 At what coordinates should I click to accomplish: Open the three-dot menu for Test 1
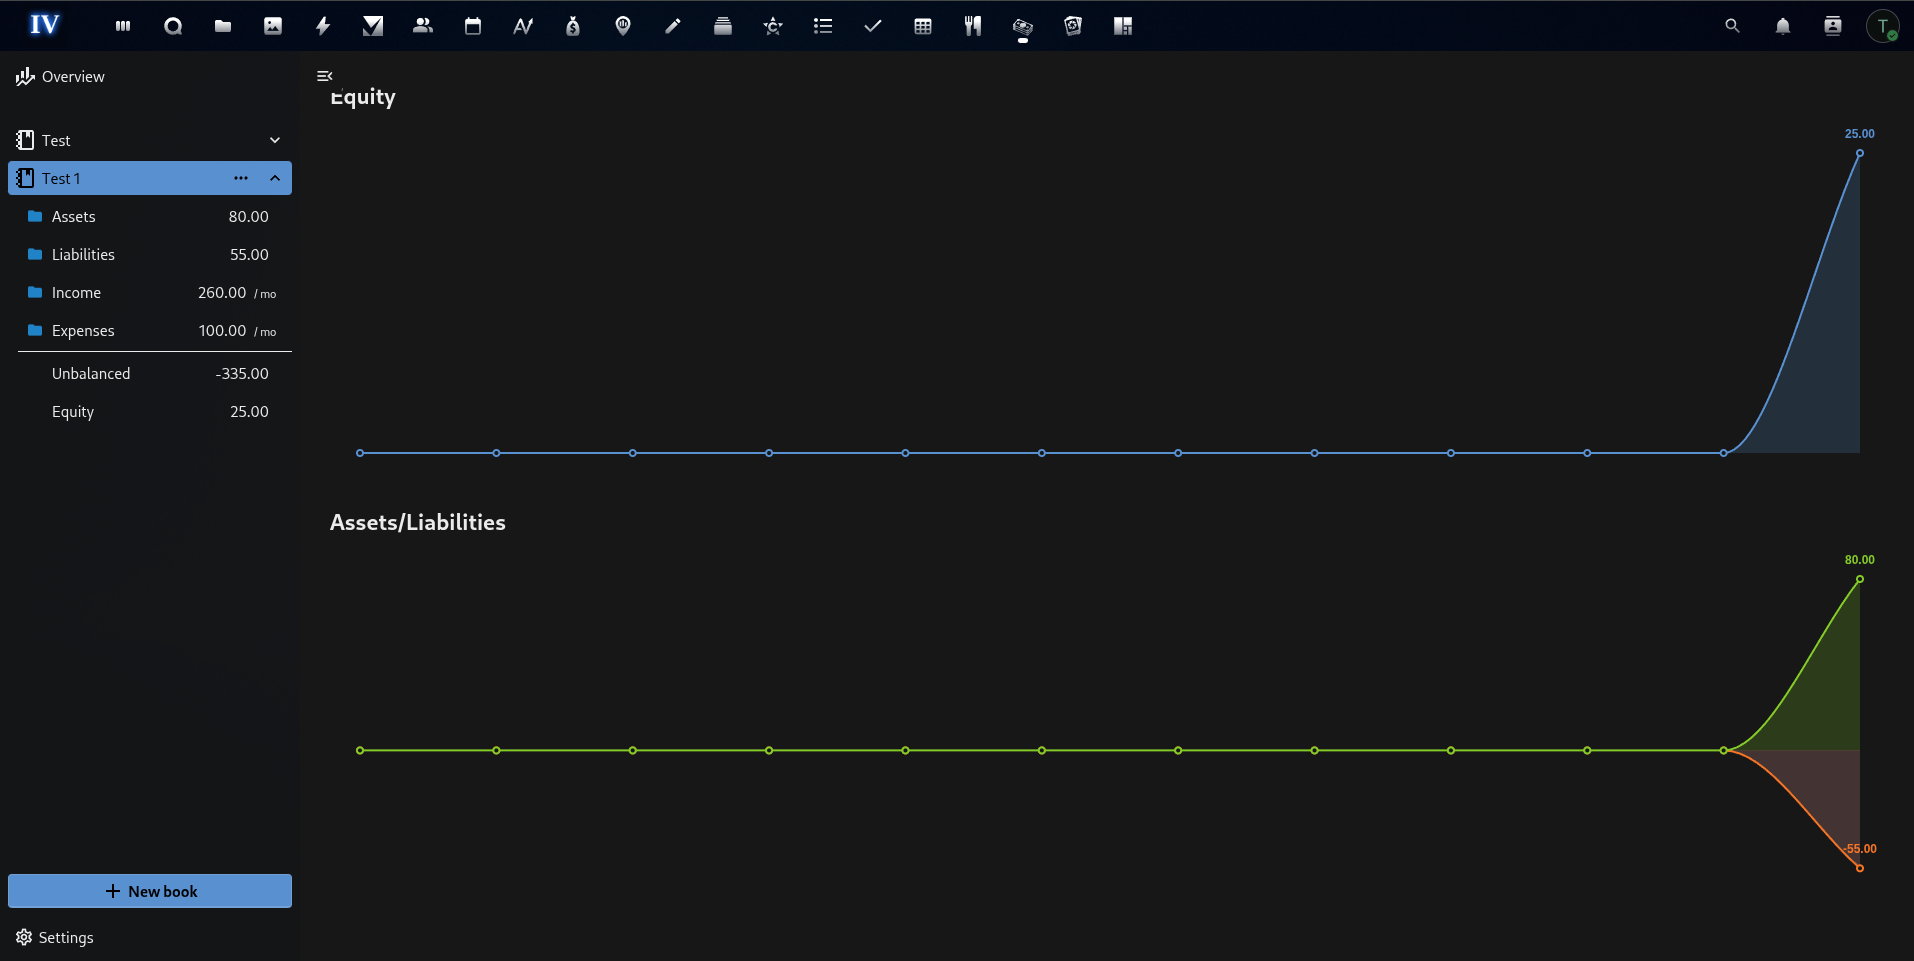click(240, 178)
